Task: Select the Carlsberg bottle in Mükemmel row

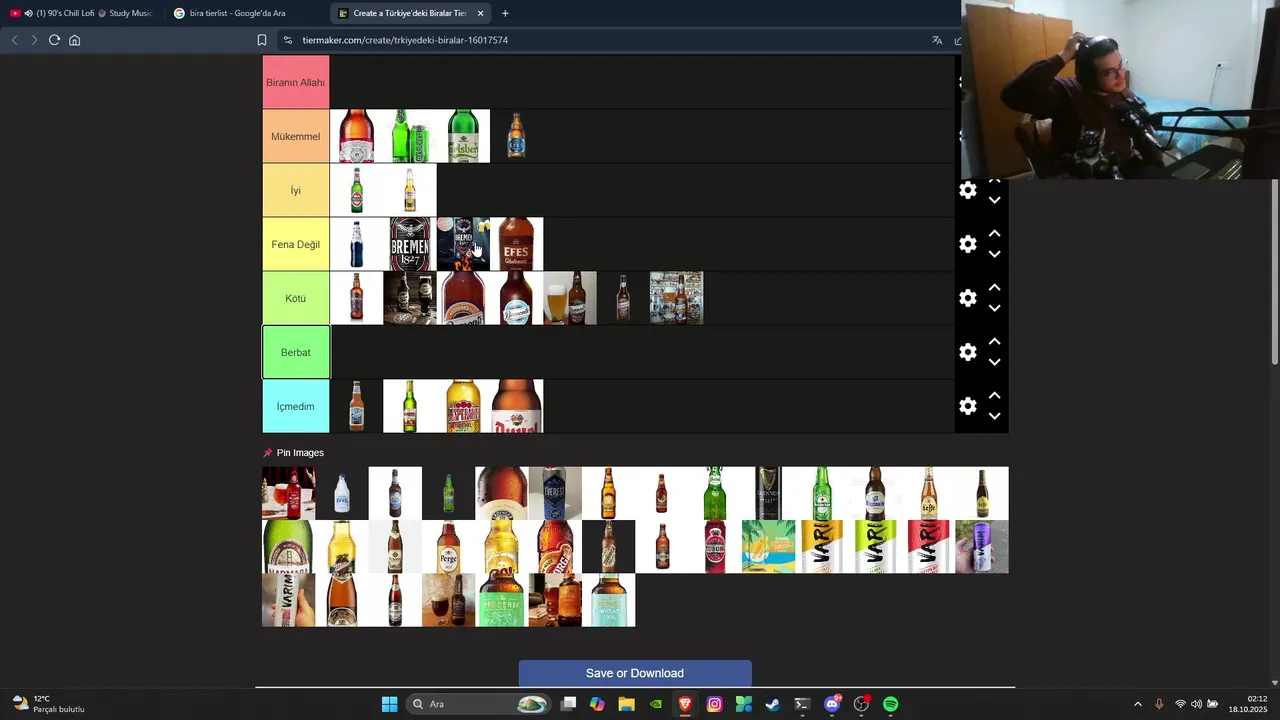Action: click(x=463, y=136)
